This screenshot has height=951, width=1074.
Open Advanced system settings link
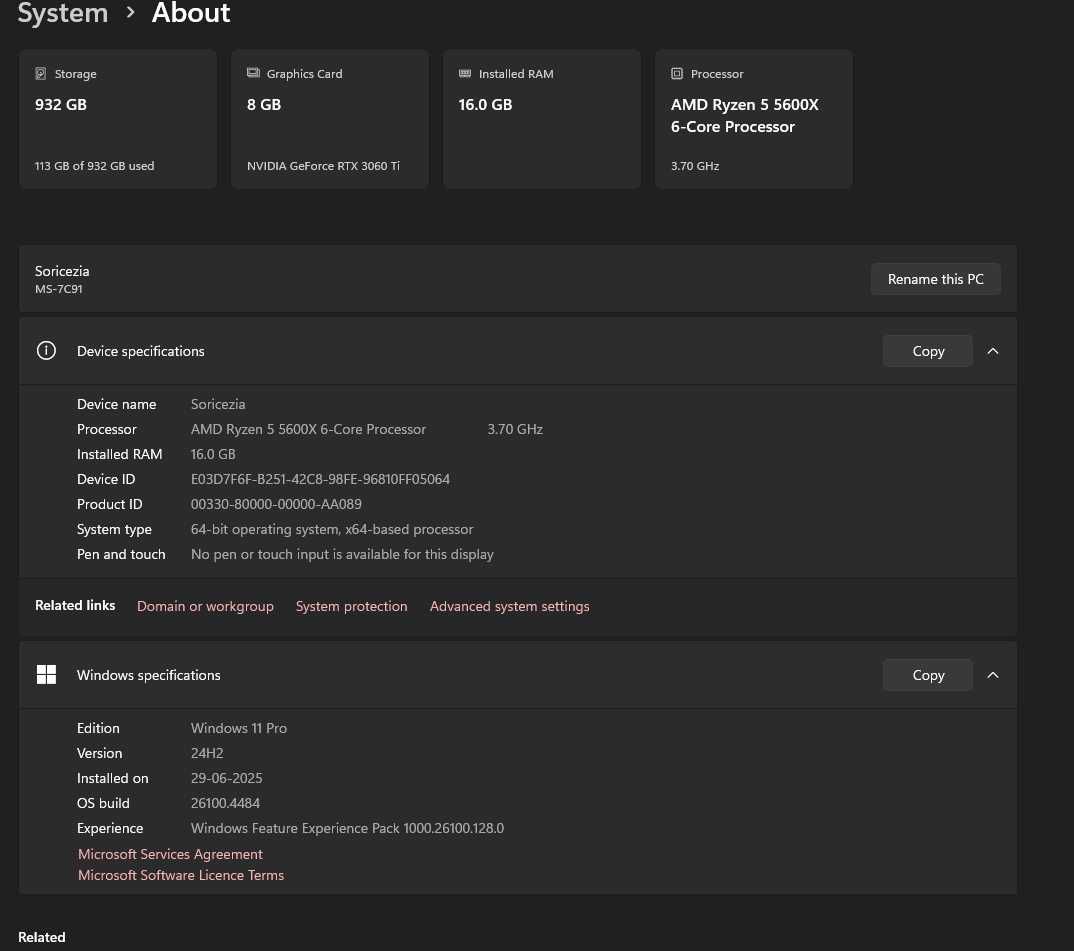510,606
